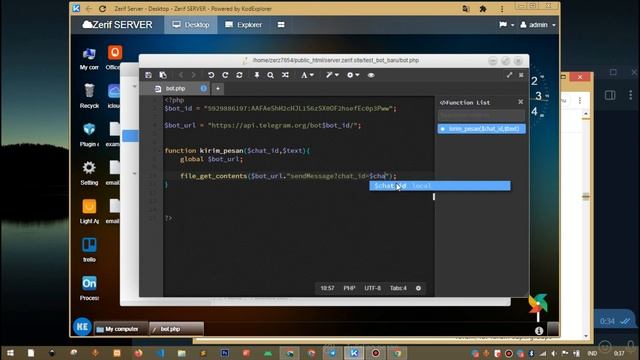The height and width of the screenshot is (360, 640).
Task: Open the trello desktop icon
Action: [89, 250]
